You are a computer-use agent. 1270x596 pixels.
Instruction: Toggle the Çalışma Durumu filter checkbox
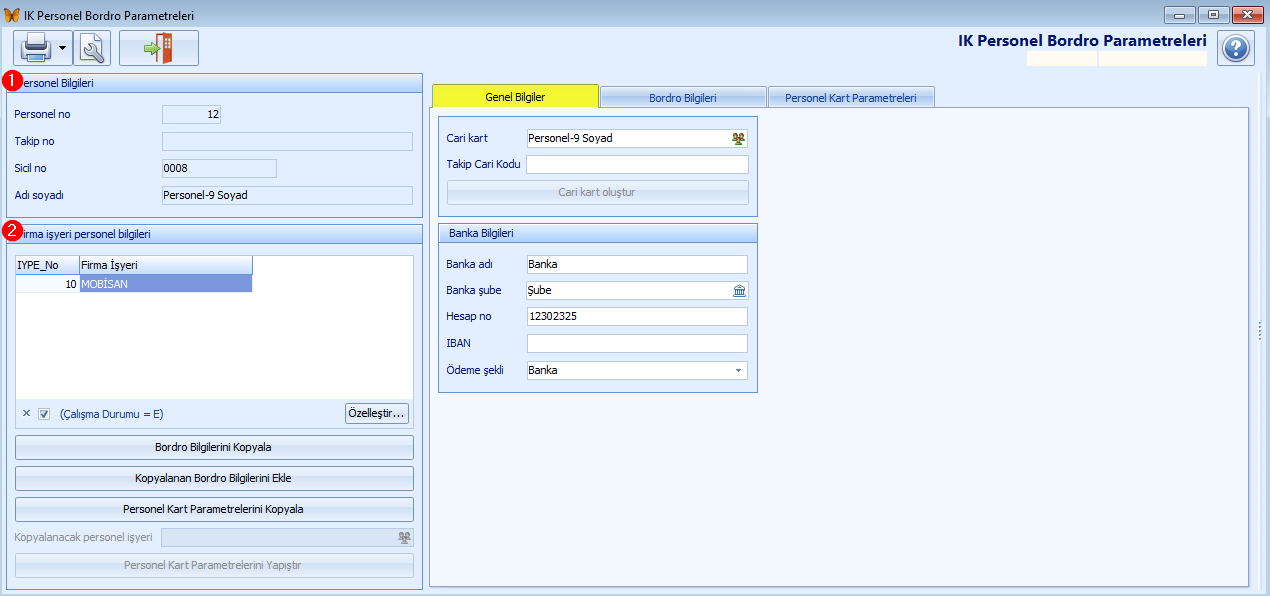44,414
